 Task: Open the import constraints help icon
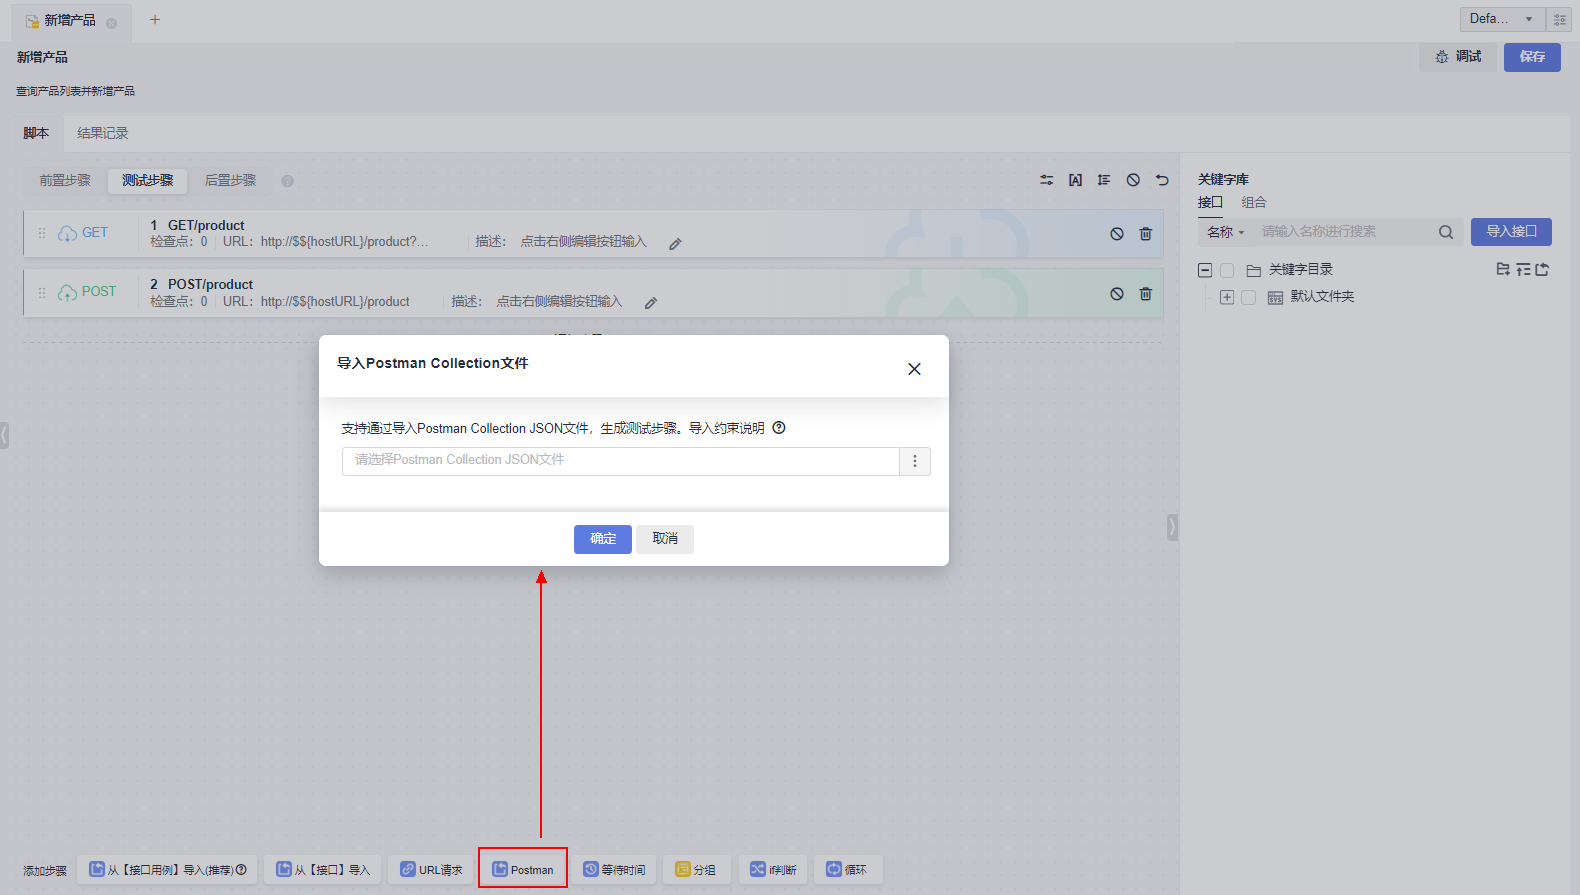(779, 428)
